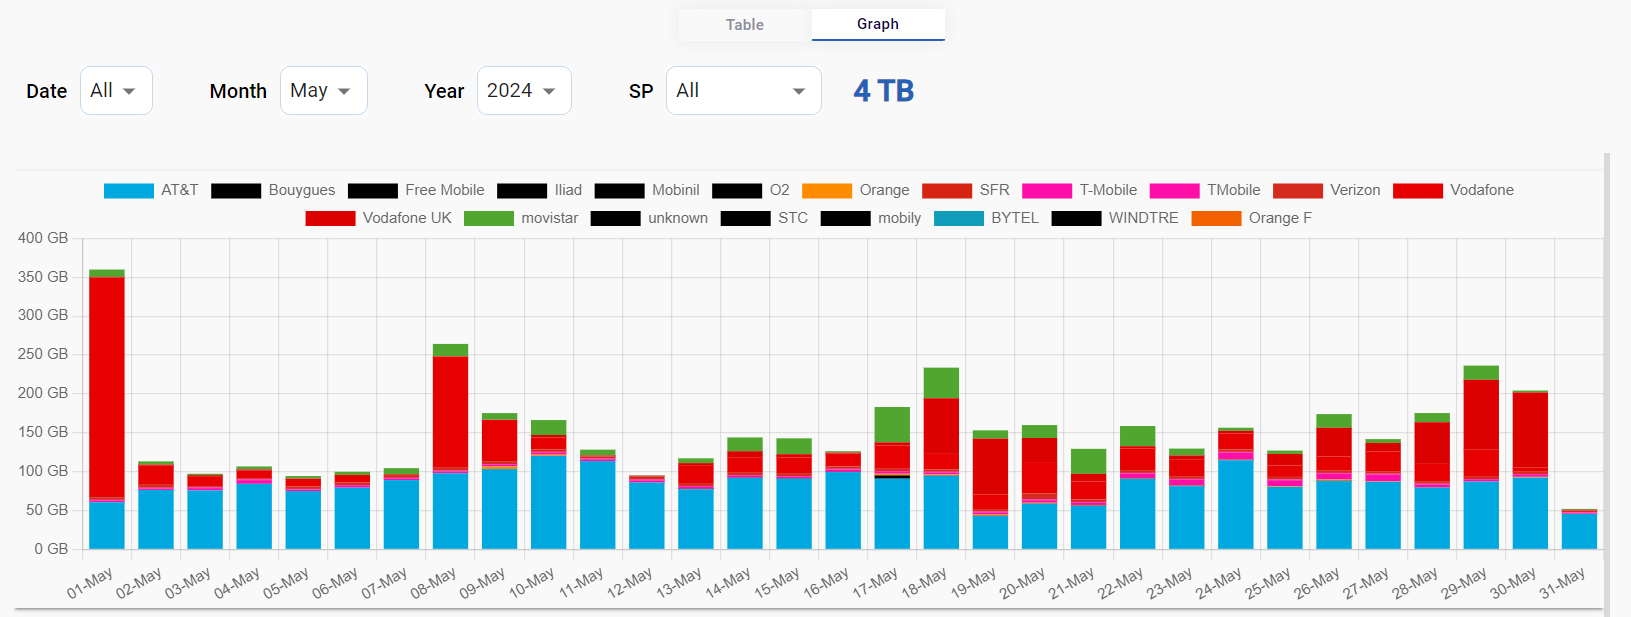
Task: Open the Date dropdown
Action: [x=116, y=91]
